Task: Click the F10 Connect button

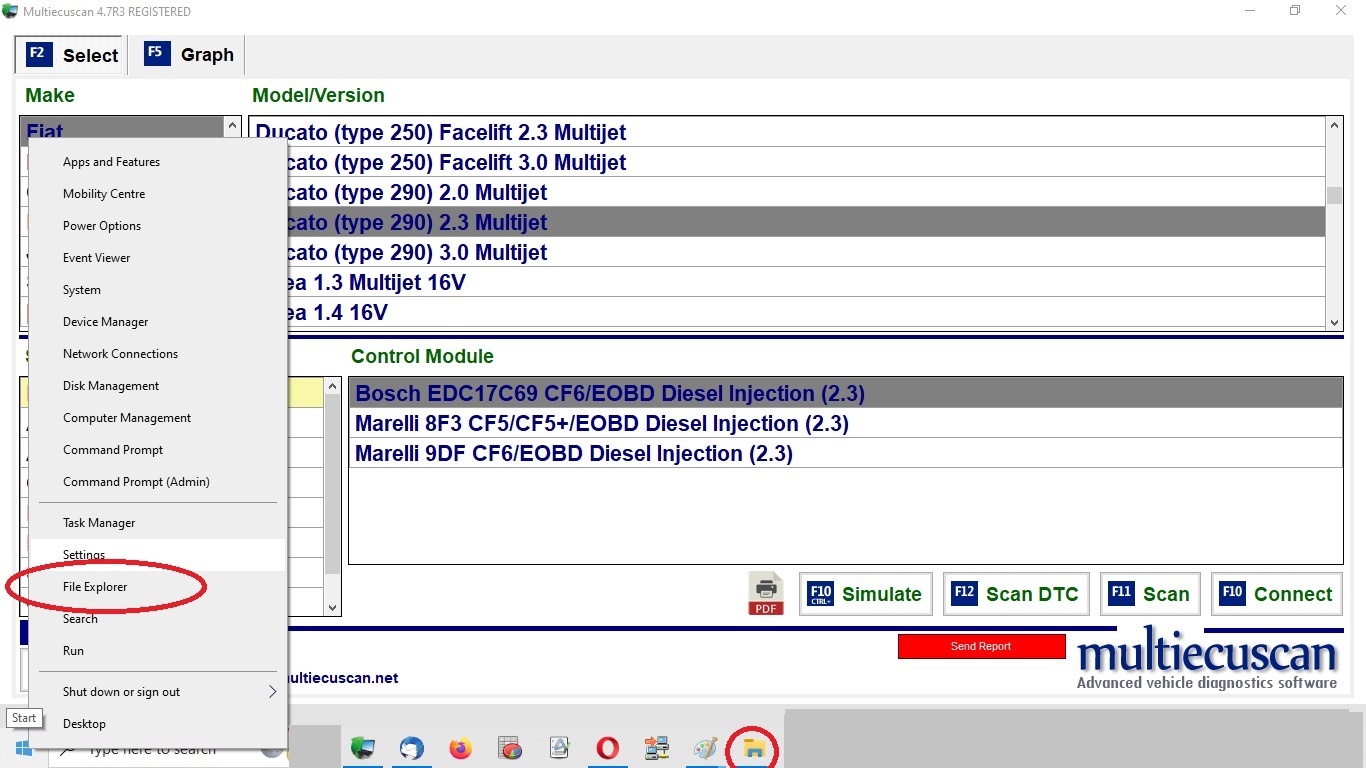Action: 1277,594
